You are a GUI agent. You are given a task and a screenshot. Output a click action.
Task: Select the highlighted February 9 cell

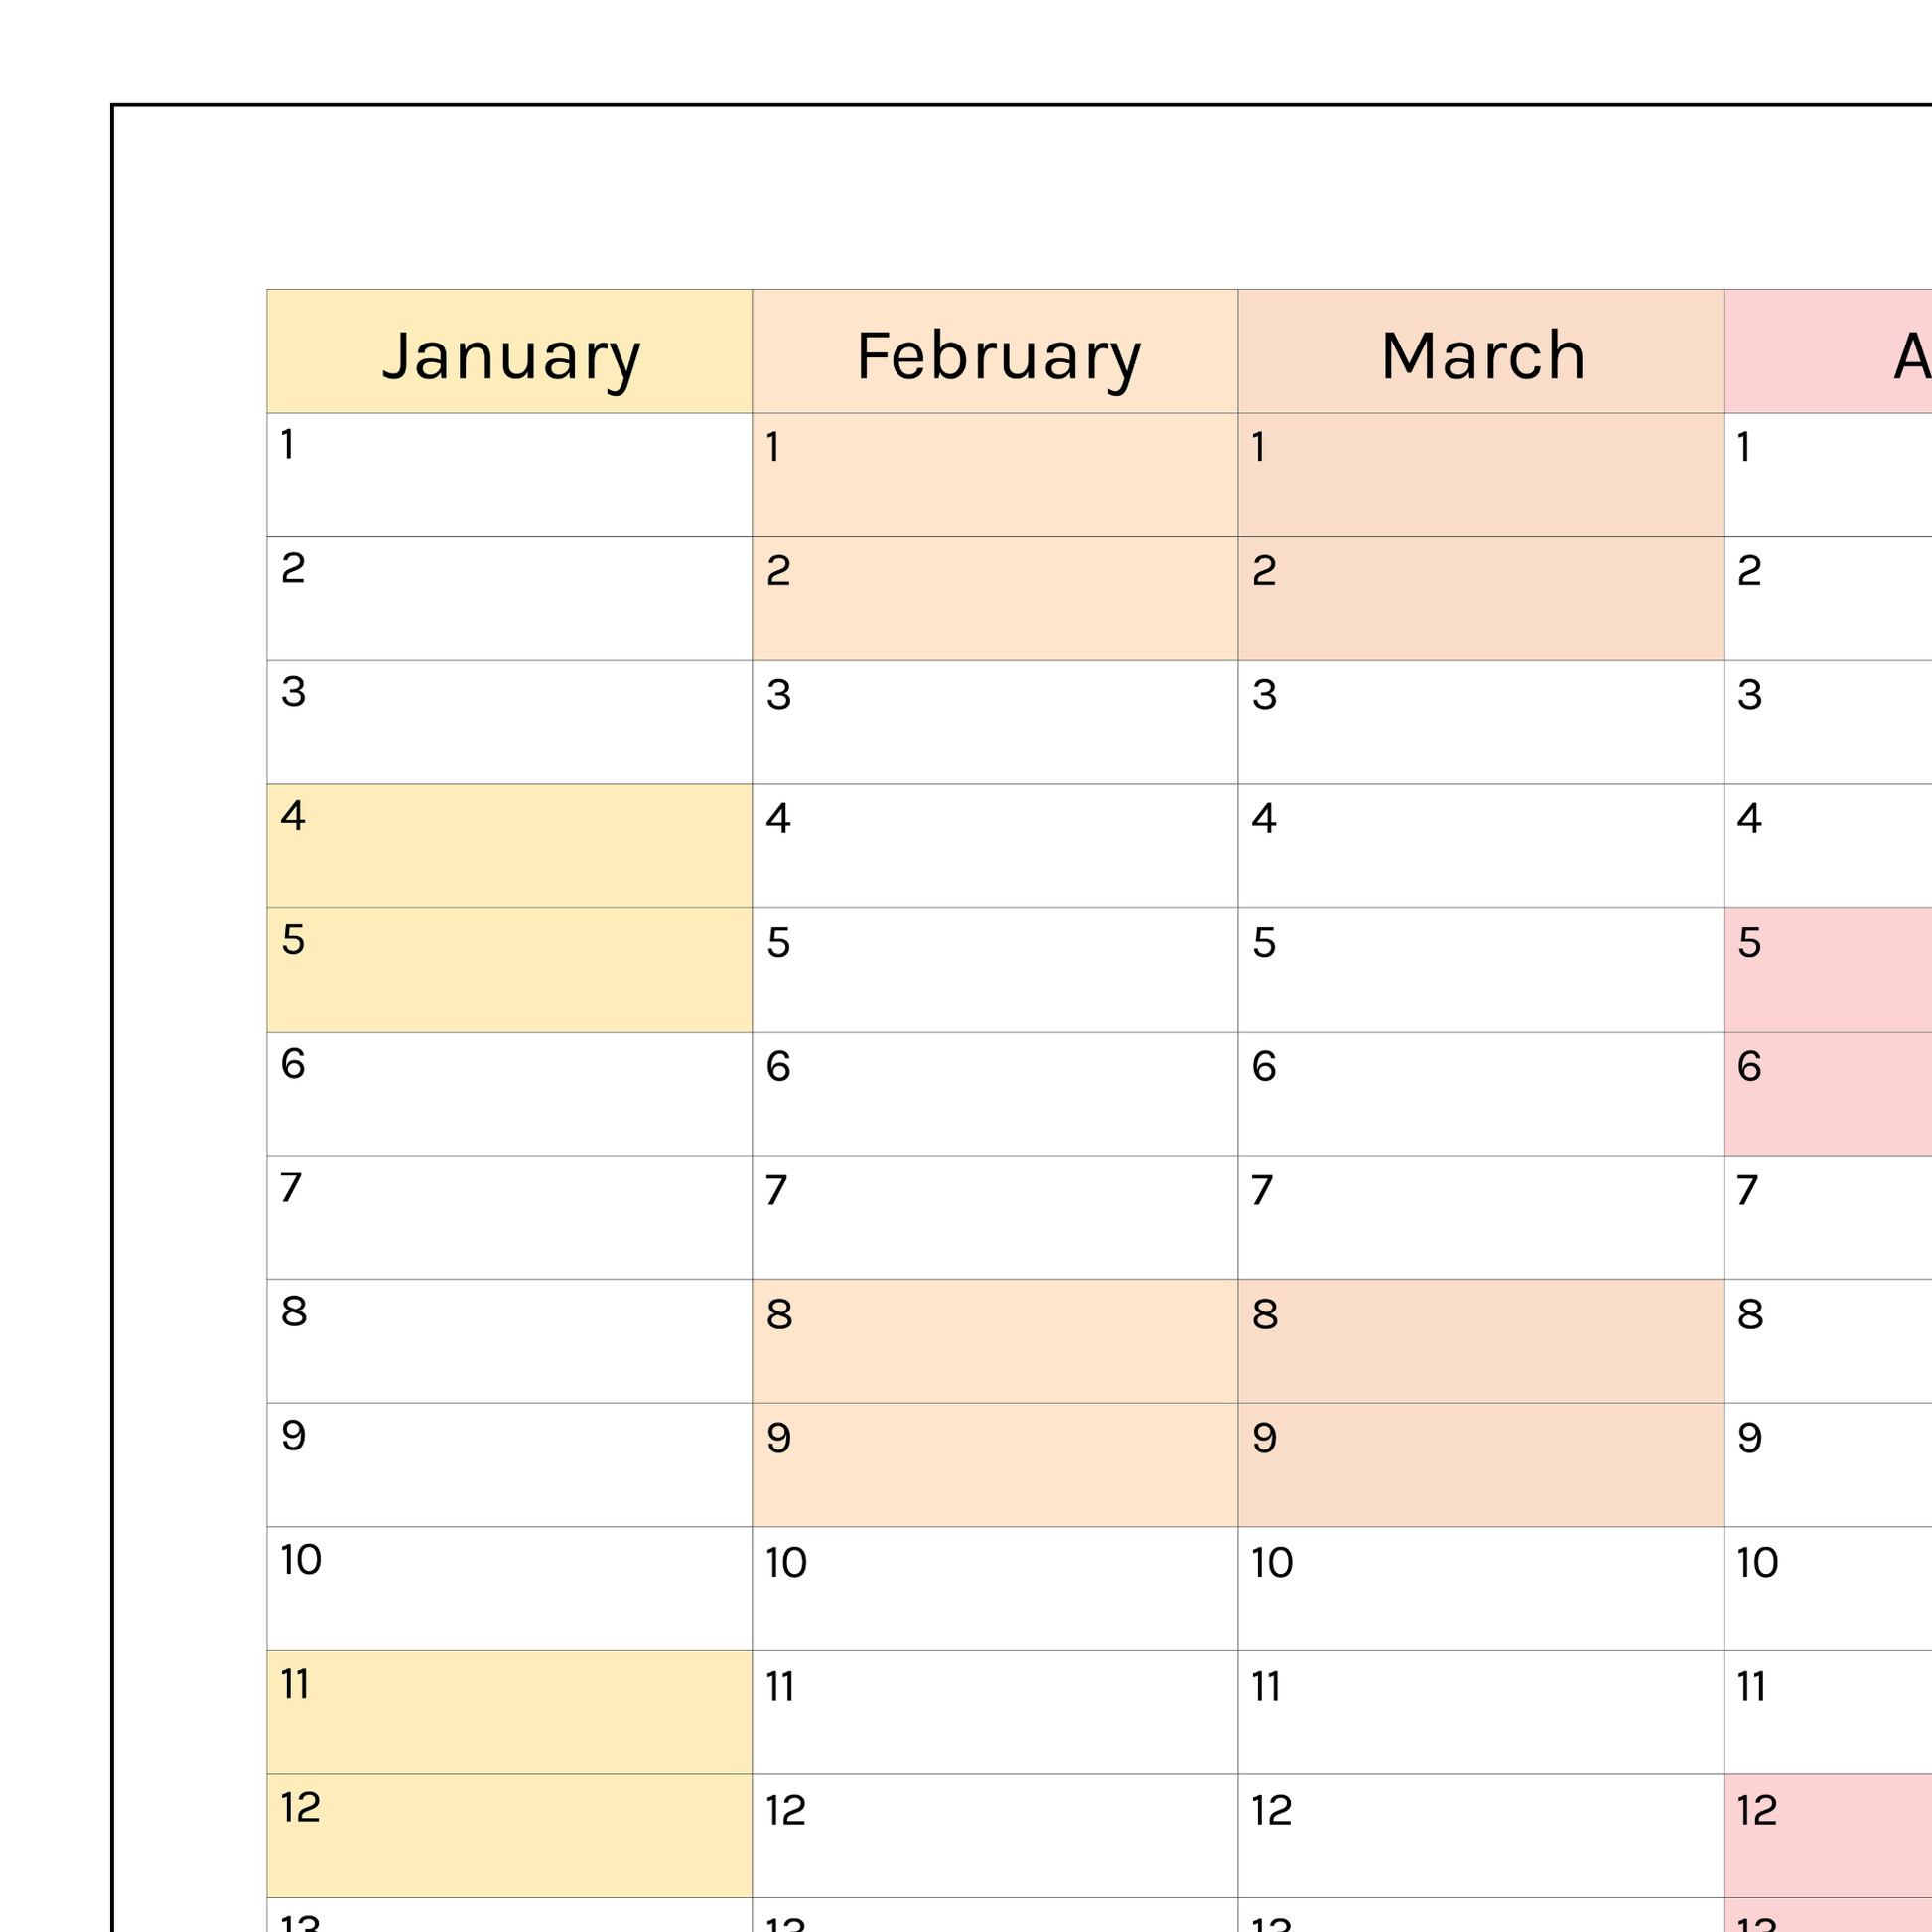coord(994,1464)
